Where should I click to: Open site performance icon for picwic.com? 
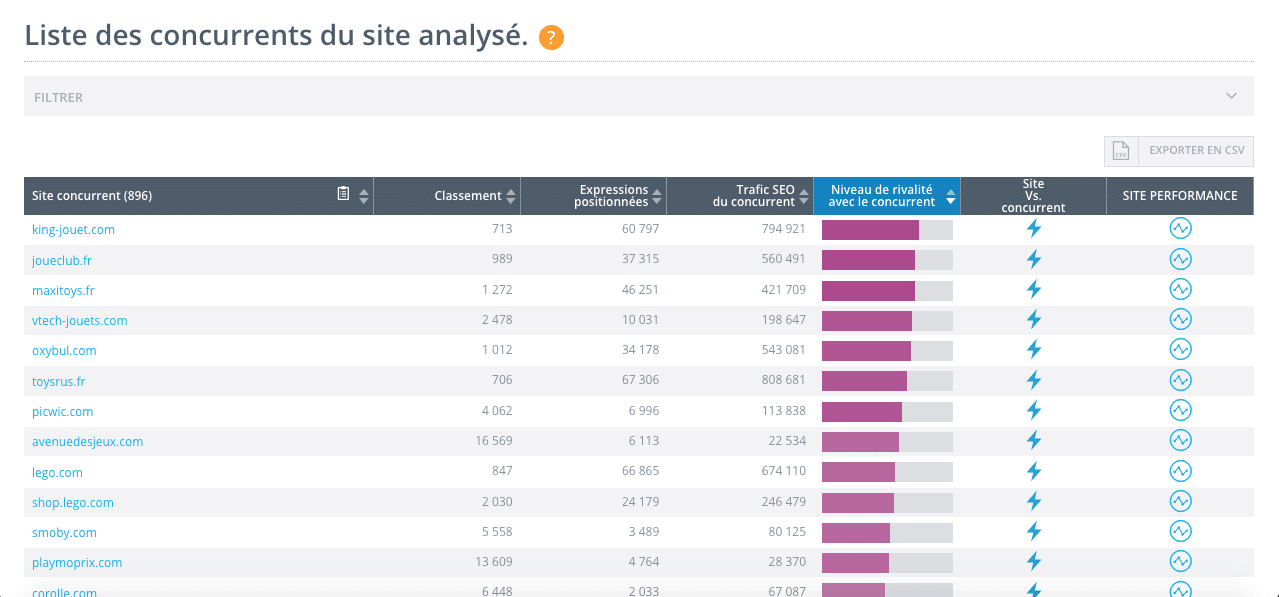pos(1180,411)
